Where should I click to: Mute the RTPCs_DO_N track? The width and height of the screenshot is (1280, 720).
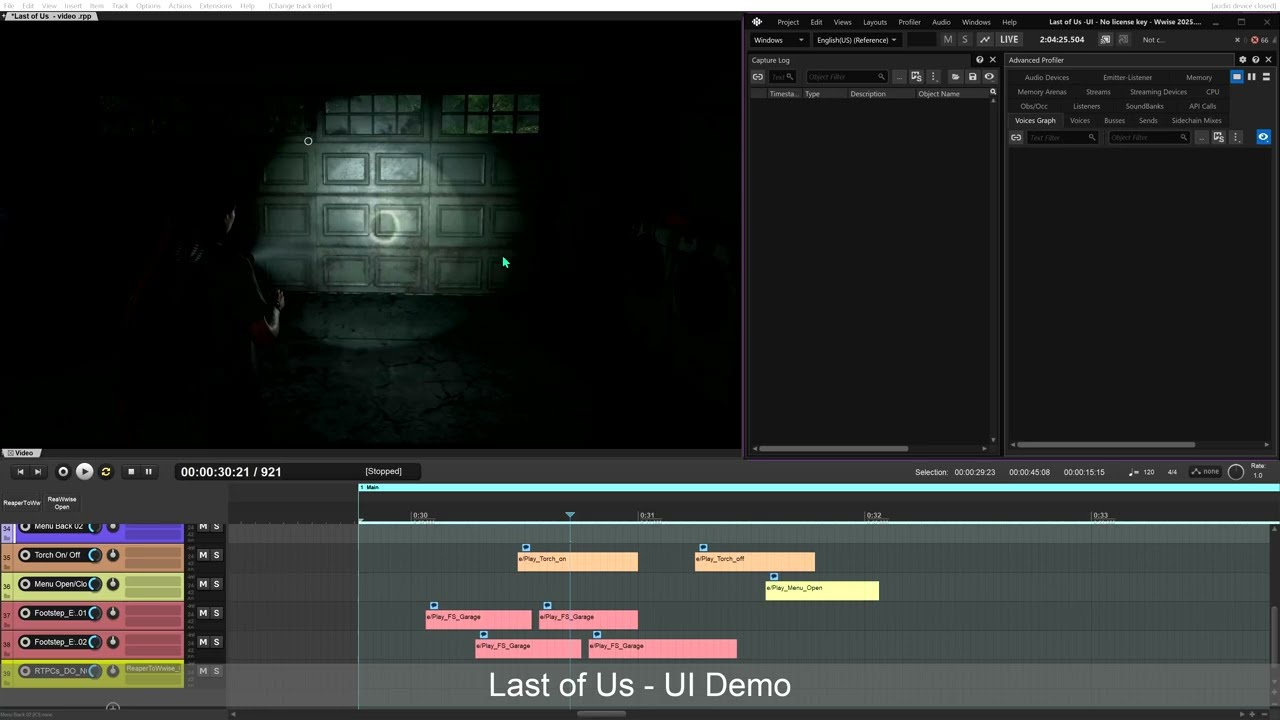(x=203, y=671)
